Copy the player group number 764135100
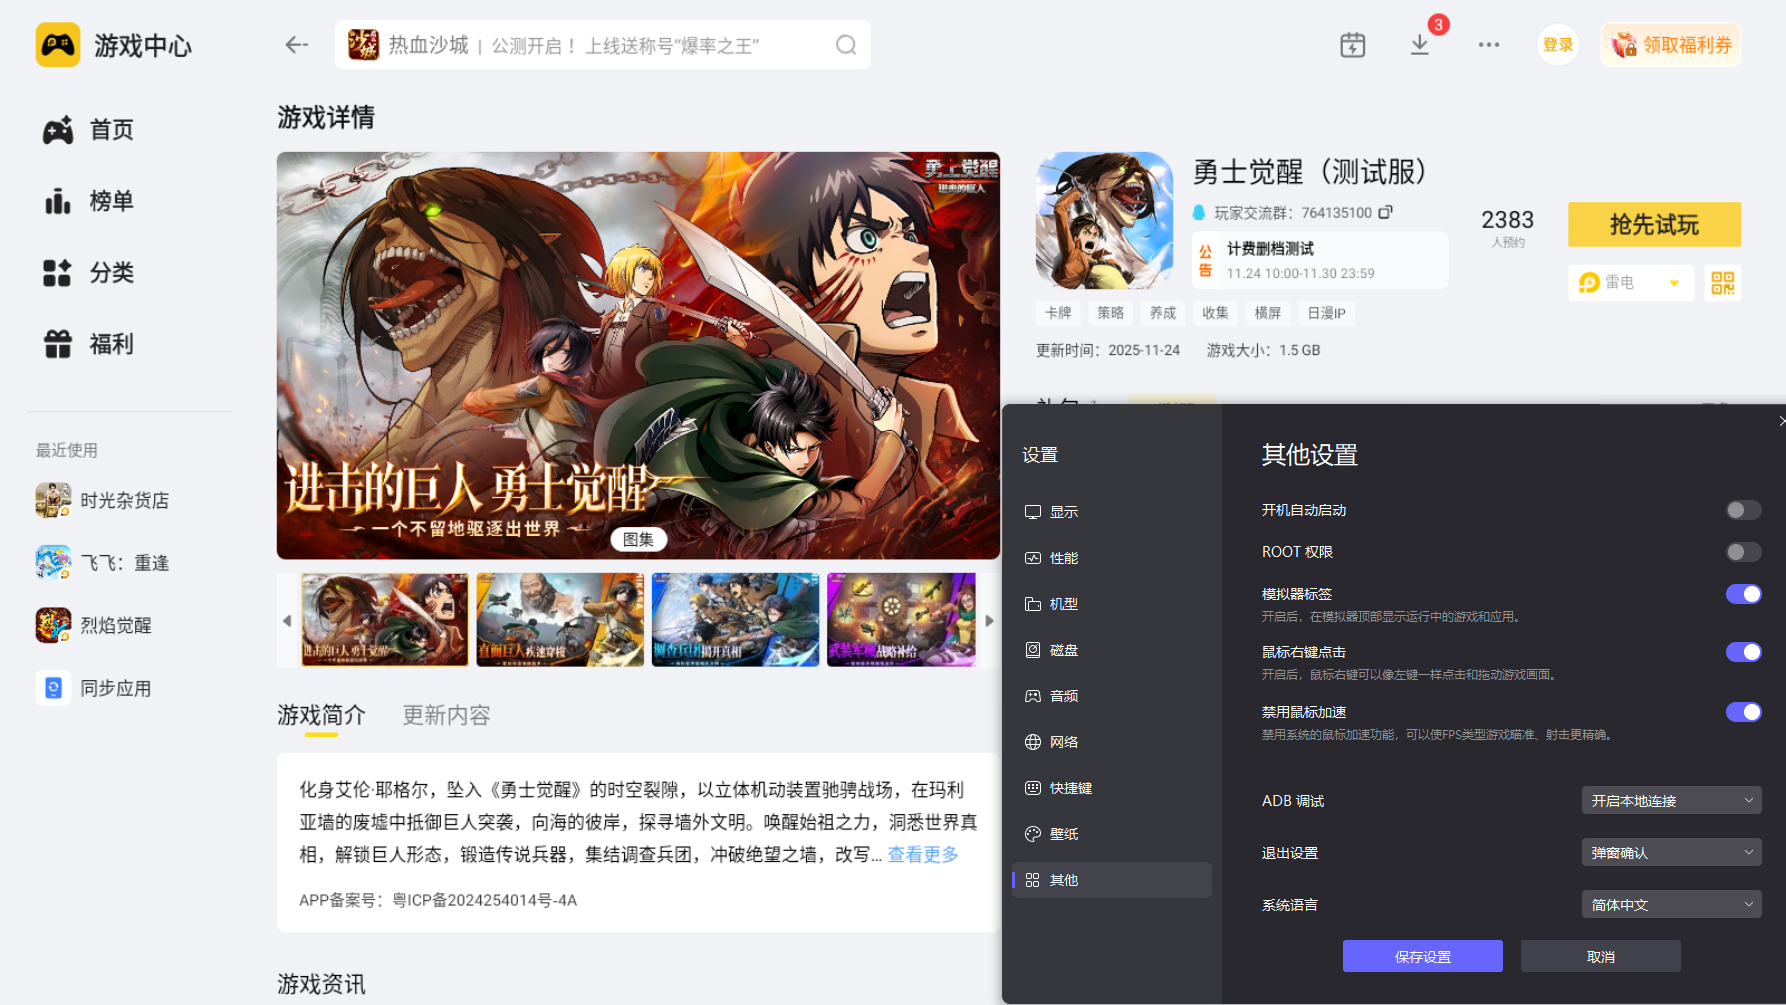Image resolution: width=1786 pixels, height=1005 pixels. (1386, 212)
